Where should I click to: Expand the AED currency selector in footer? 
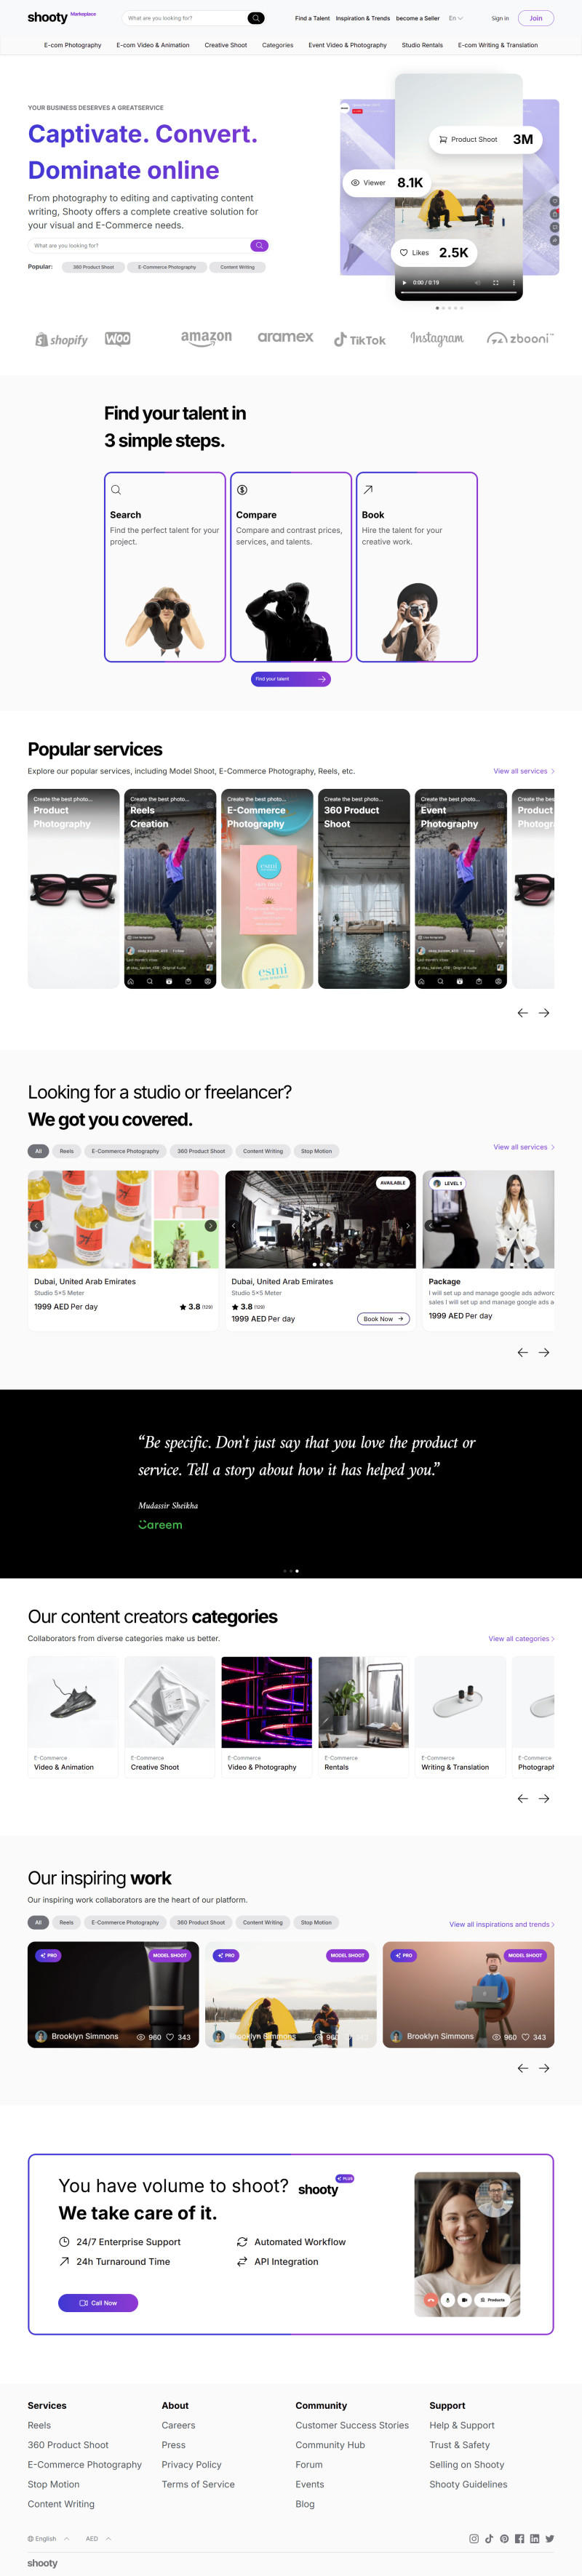(98, 2538)
